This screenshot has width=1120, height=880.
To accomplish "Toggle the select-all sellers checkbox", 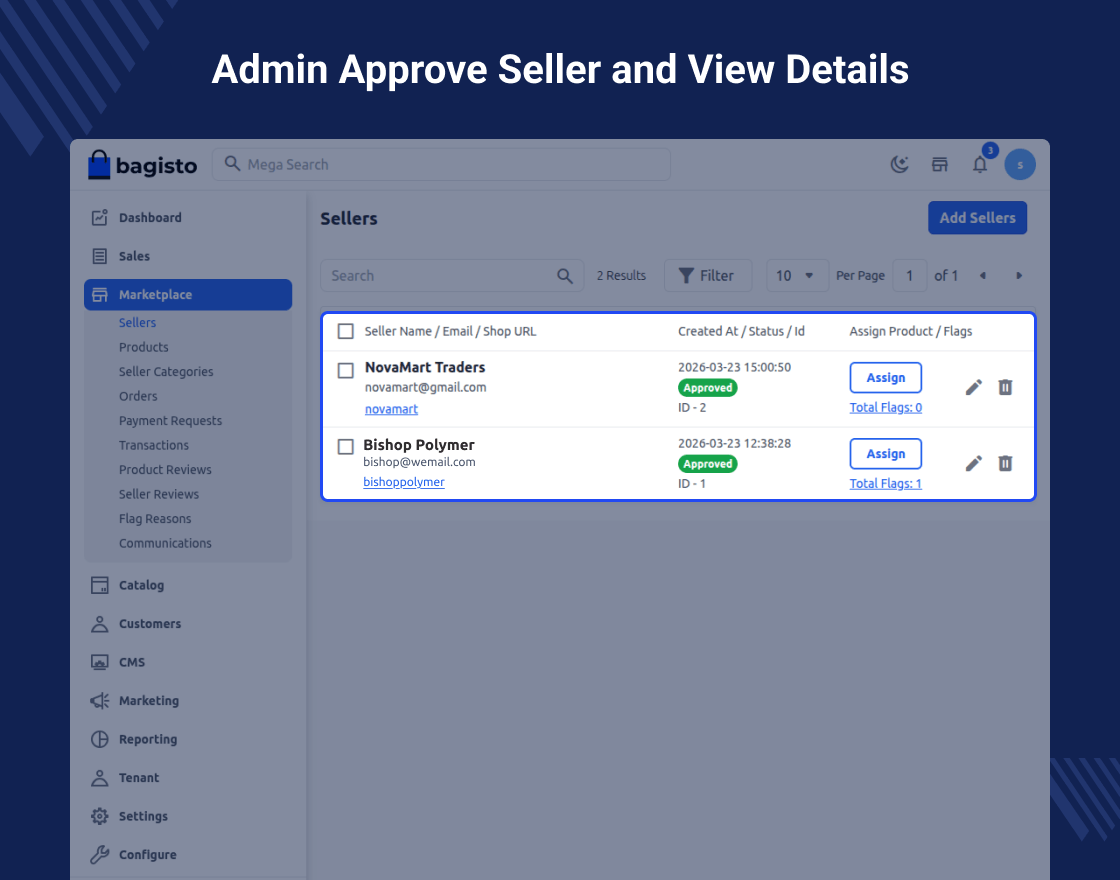I will pos(346,331).
